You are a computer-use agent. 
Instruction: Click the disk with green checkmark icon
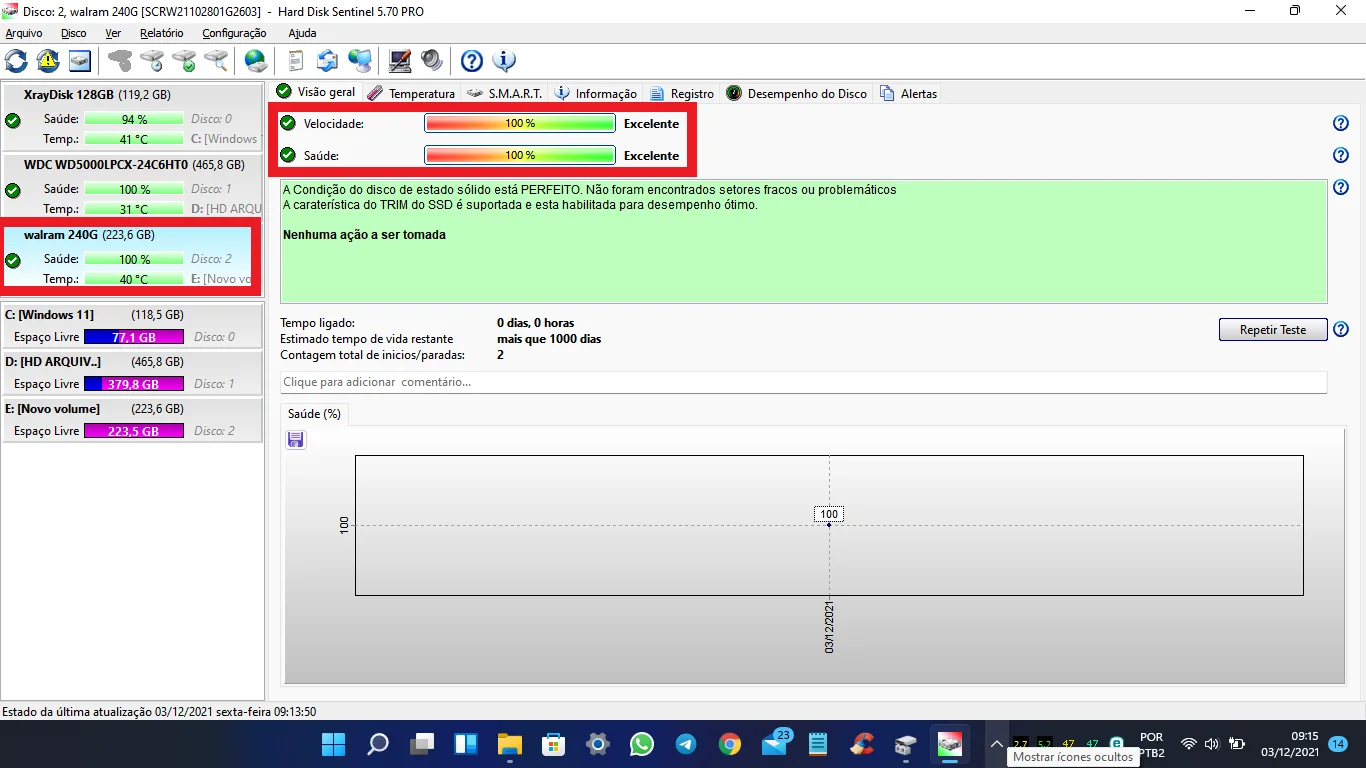[x=184, y=61]
